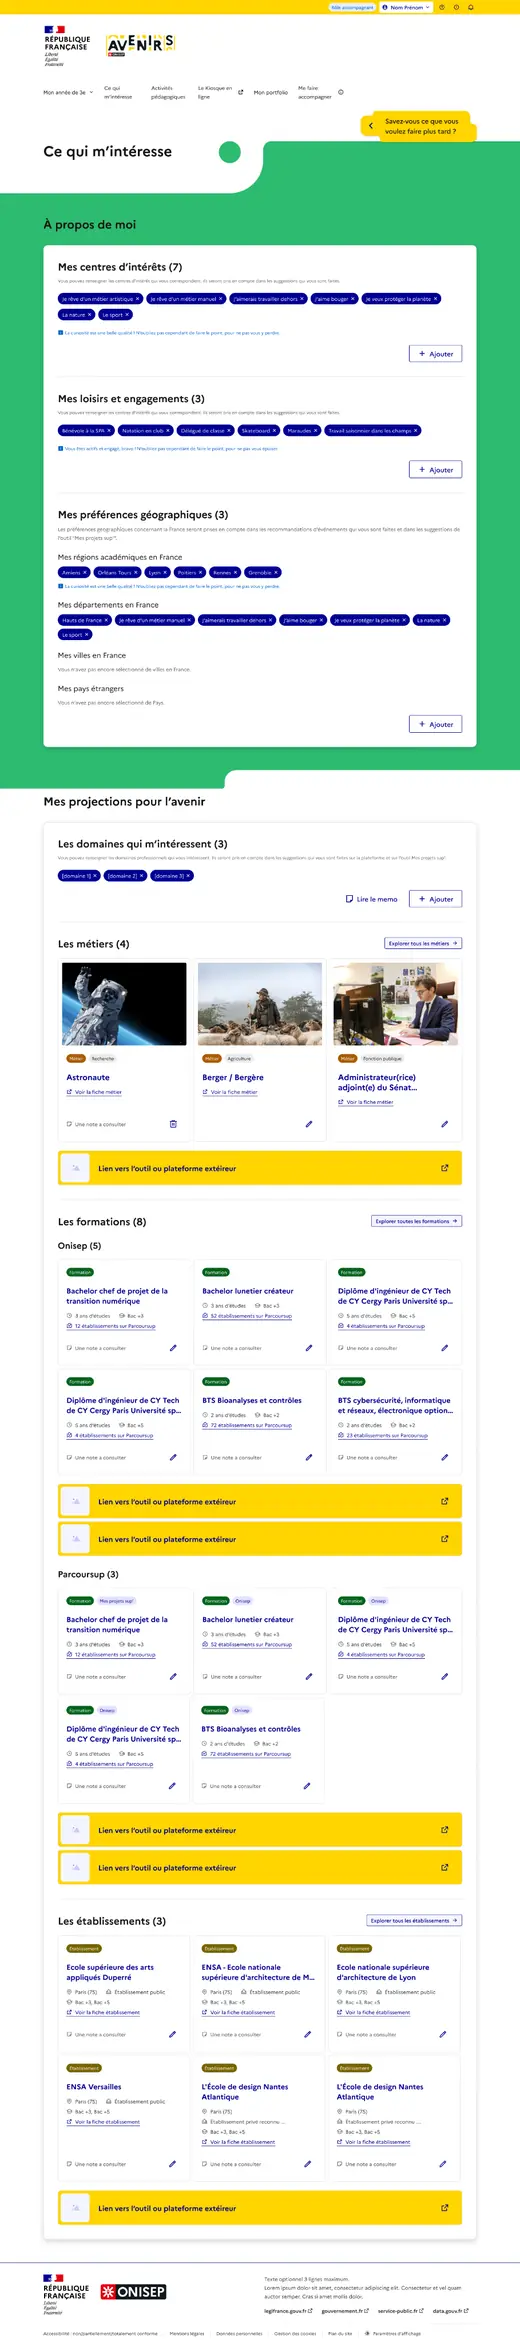520x2343 pixels.
Task: Open gouvernement.fr footer link
Action: [345, 2310]
